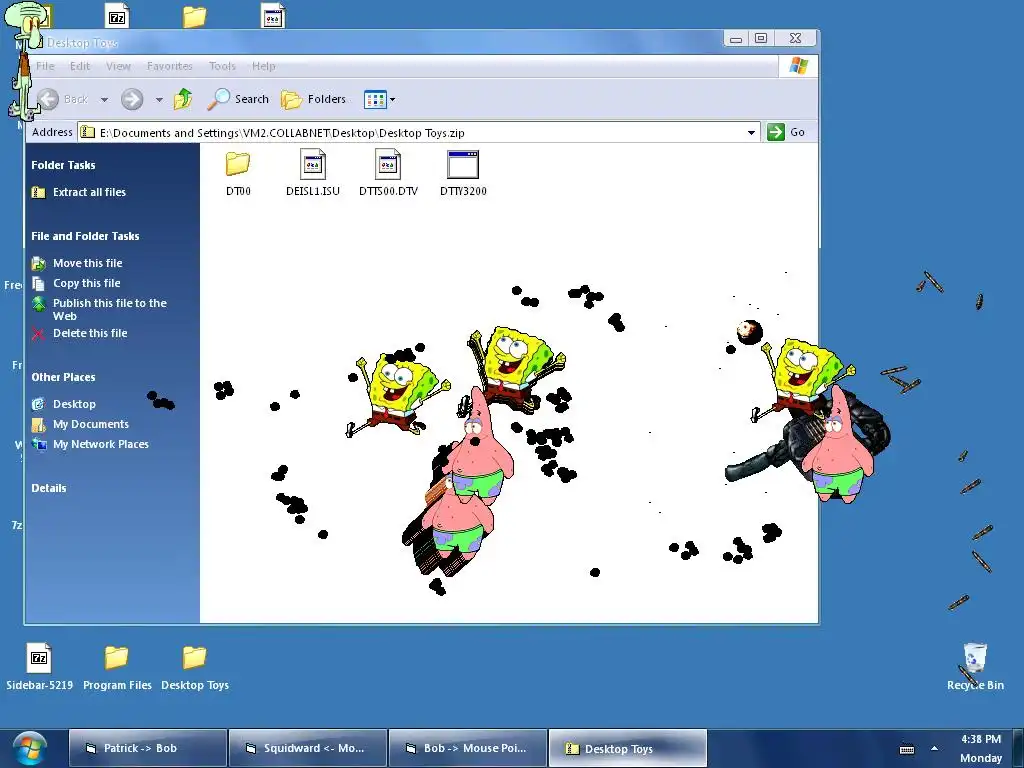
Task: Go to My Documents in Other Places
Action: [x=91, y=424]
